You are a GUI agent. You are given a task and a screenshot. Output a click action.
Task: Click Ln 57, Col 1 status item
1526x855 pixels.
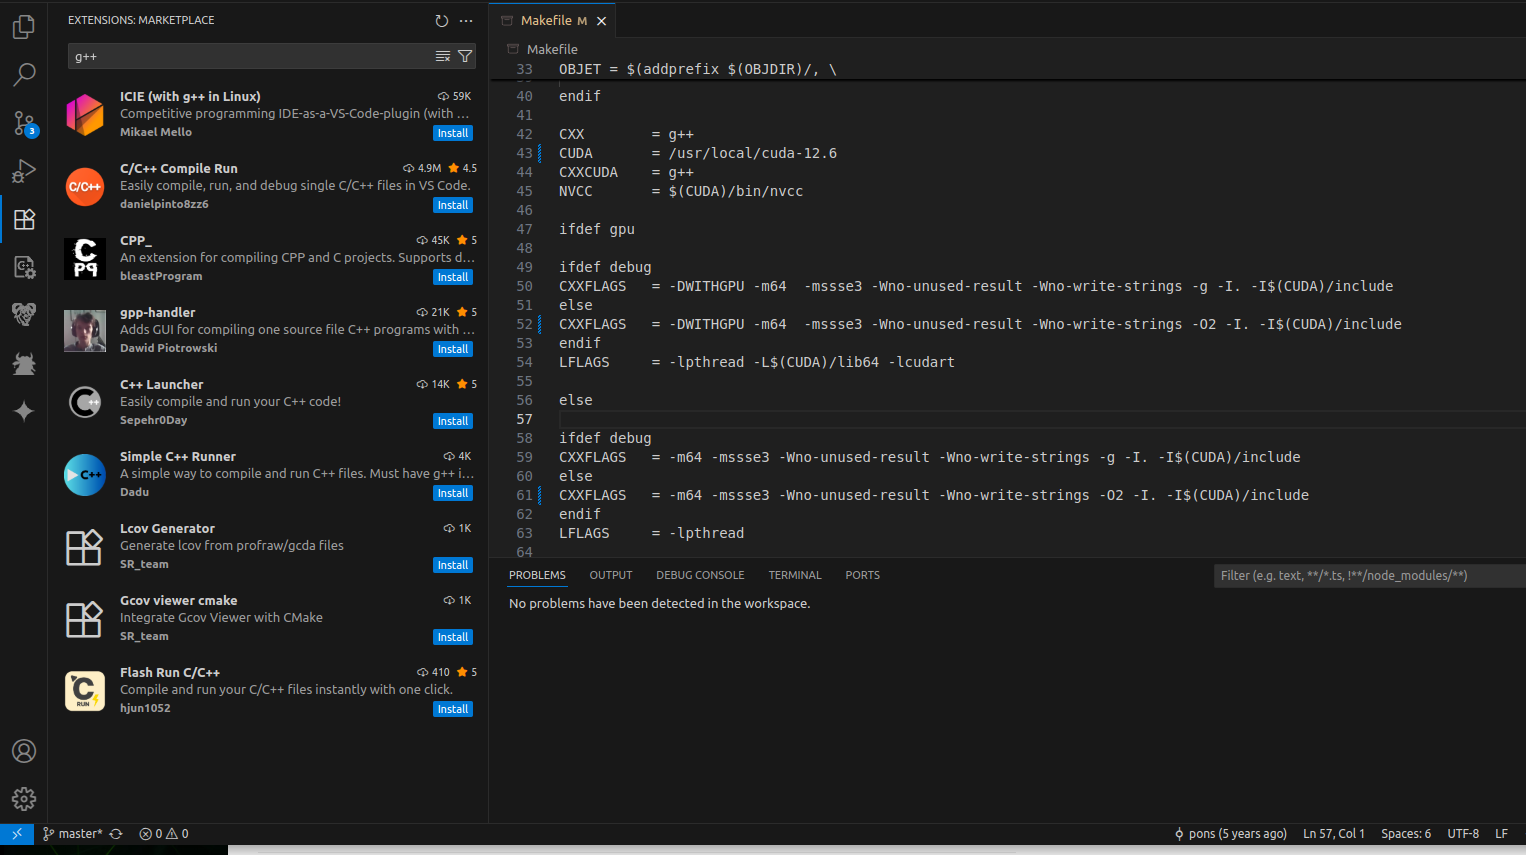point(1334,833)
